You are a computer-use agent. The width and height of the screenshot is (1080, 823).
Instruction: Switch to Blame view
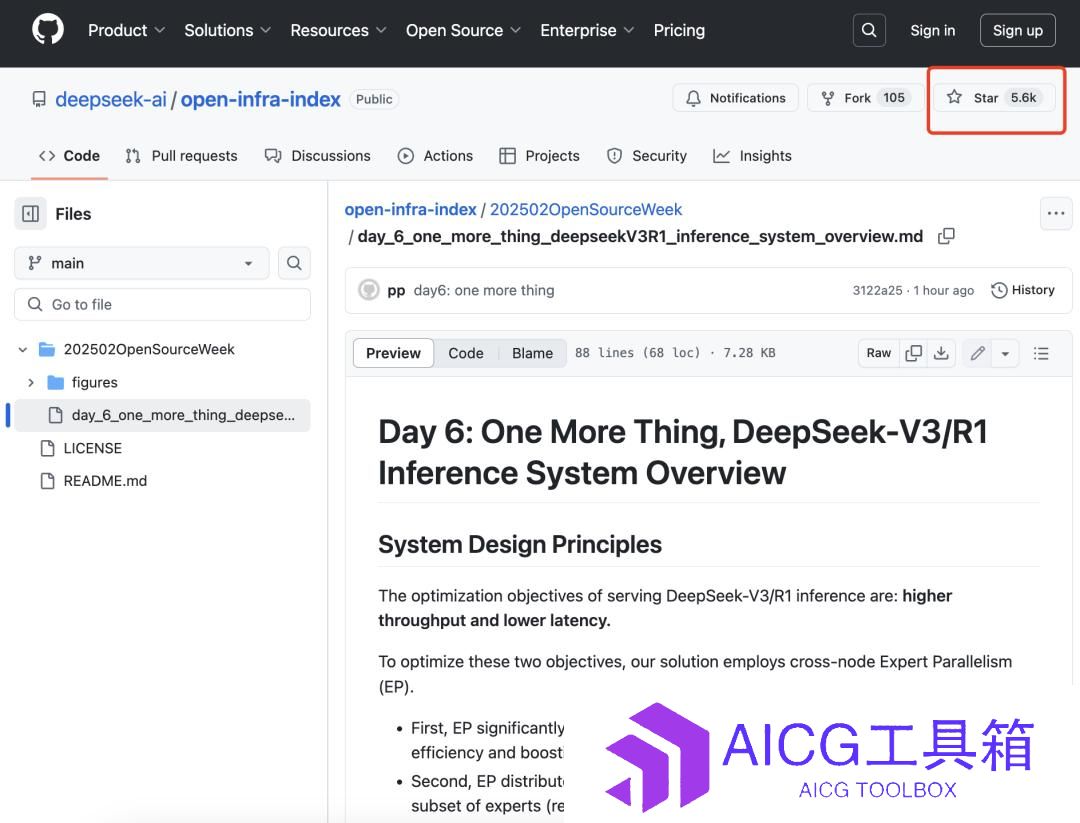coord(532,353)
